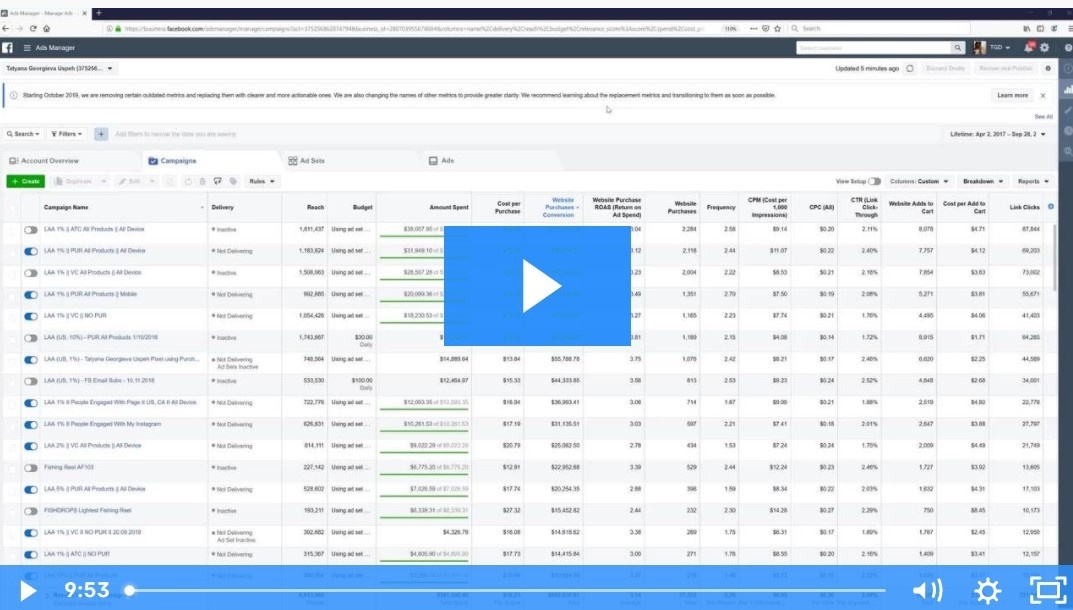Click the tag icon in the campaign toolbar

click(x=233, y=181)
